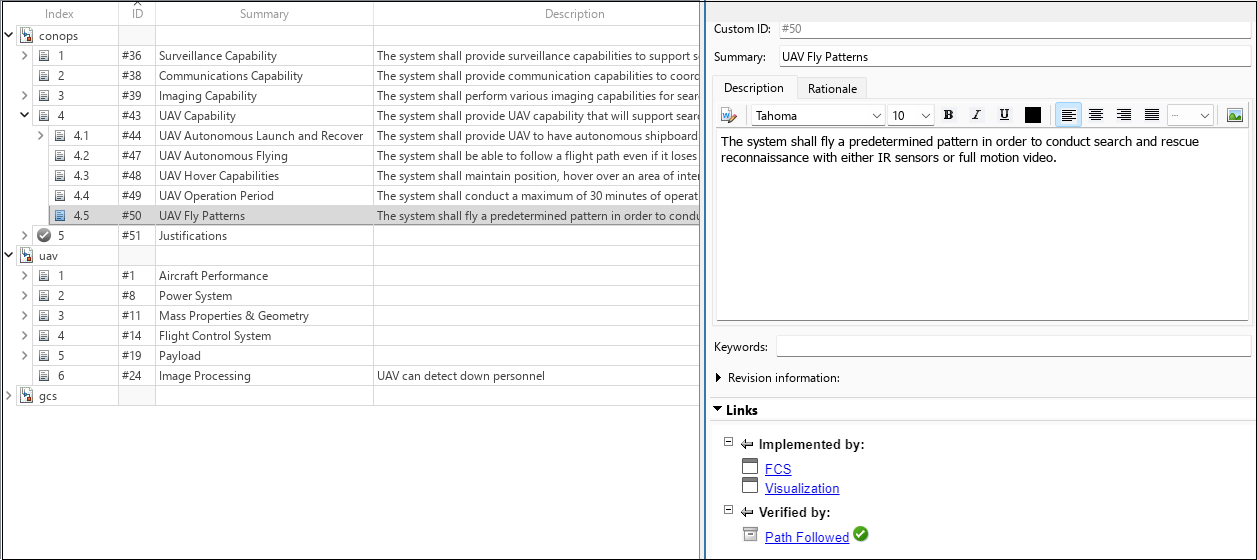
Task: Insert an image into the description
Action: [x=1235, y=115]
